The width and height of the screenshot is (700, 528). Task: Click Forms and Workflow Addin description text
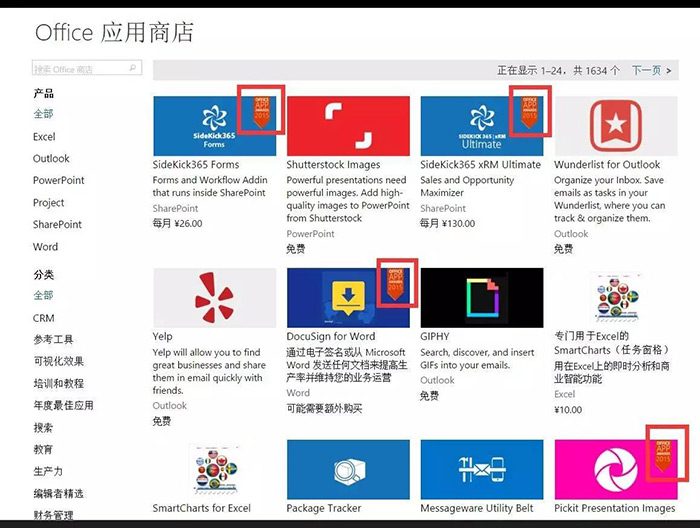click(x=210, y=187)
